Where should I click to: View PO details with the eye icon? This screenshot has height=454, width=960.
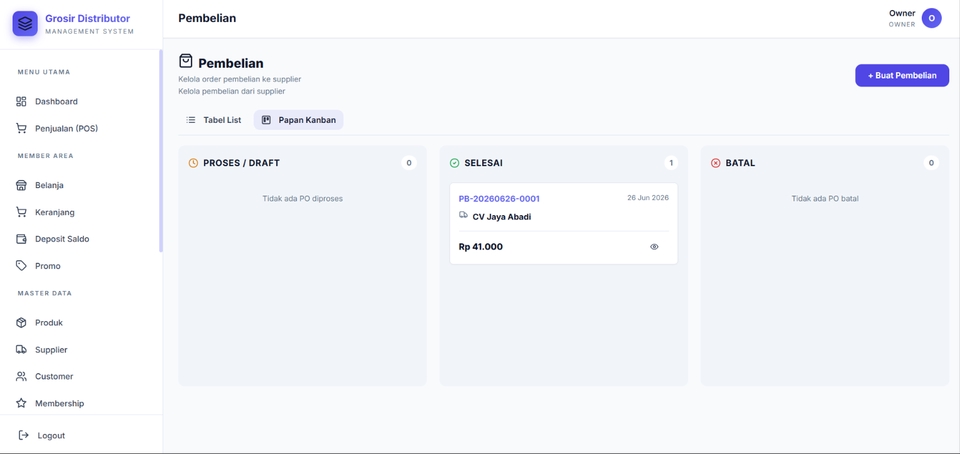tap(654, 247)
